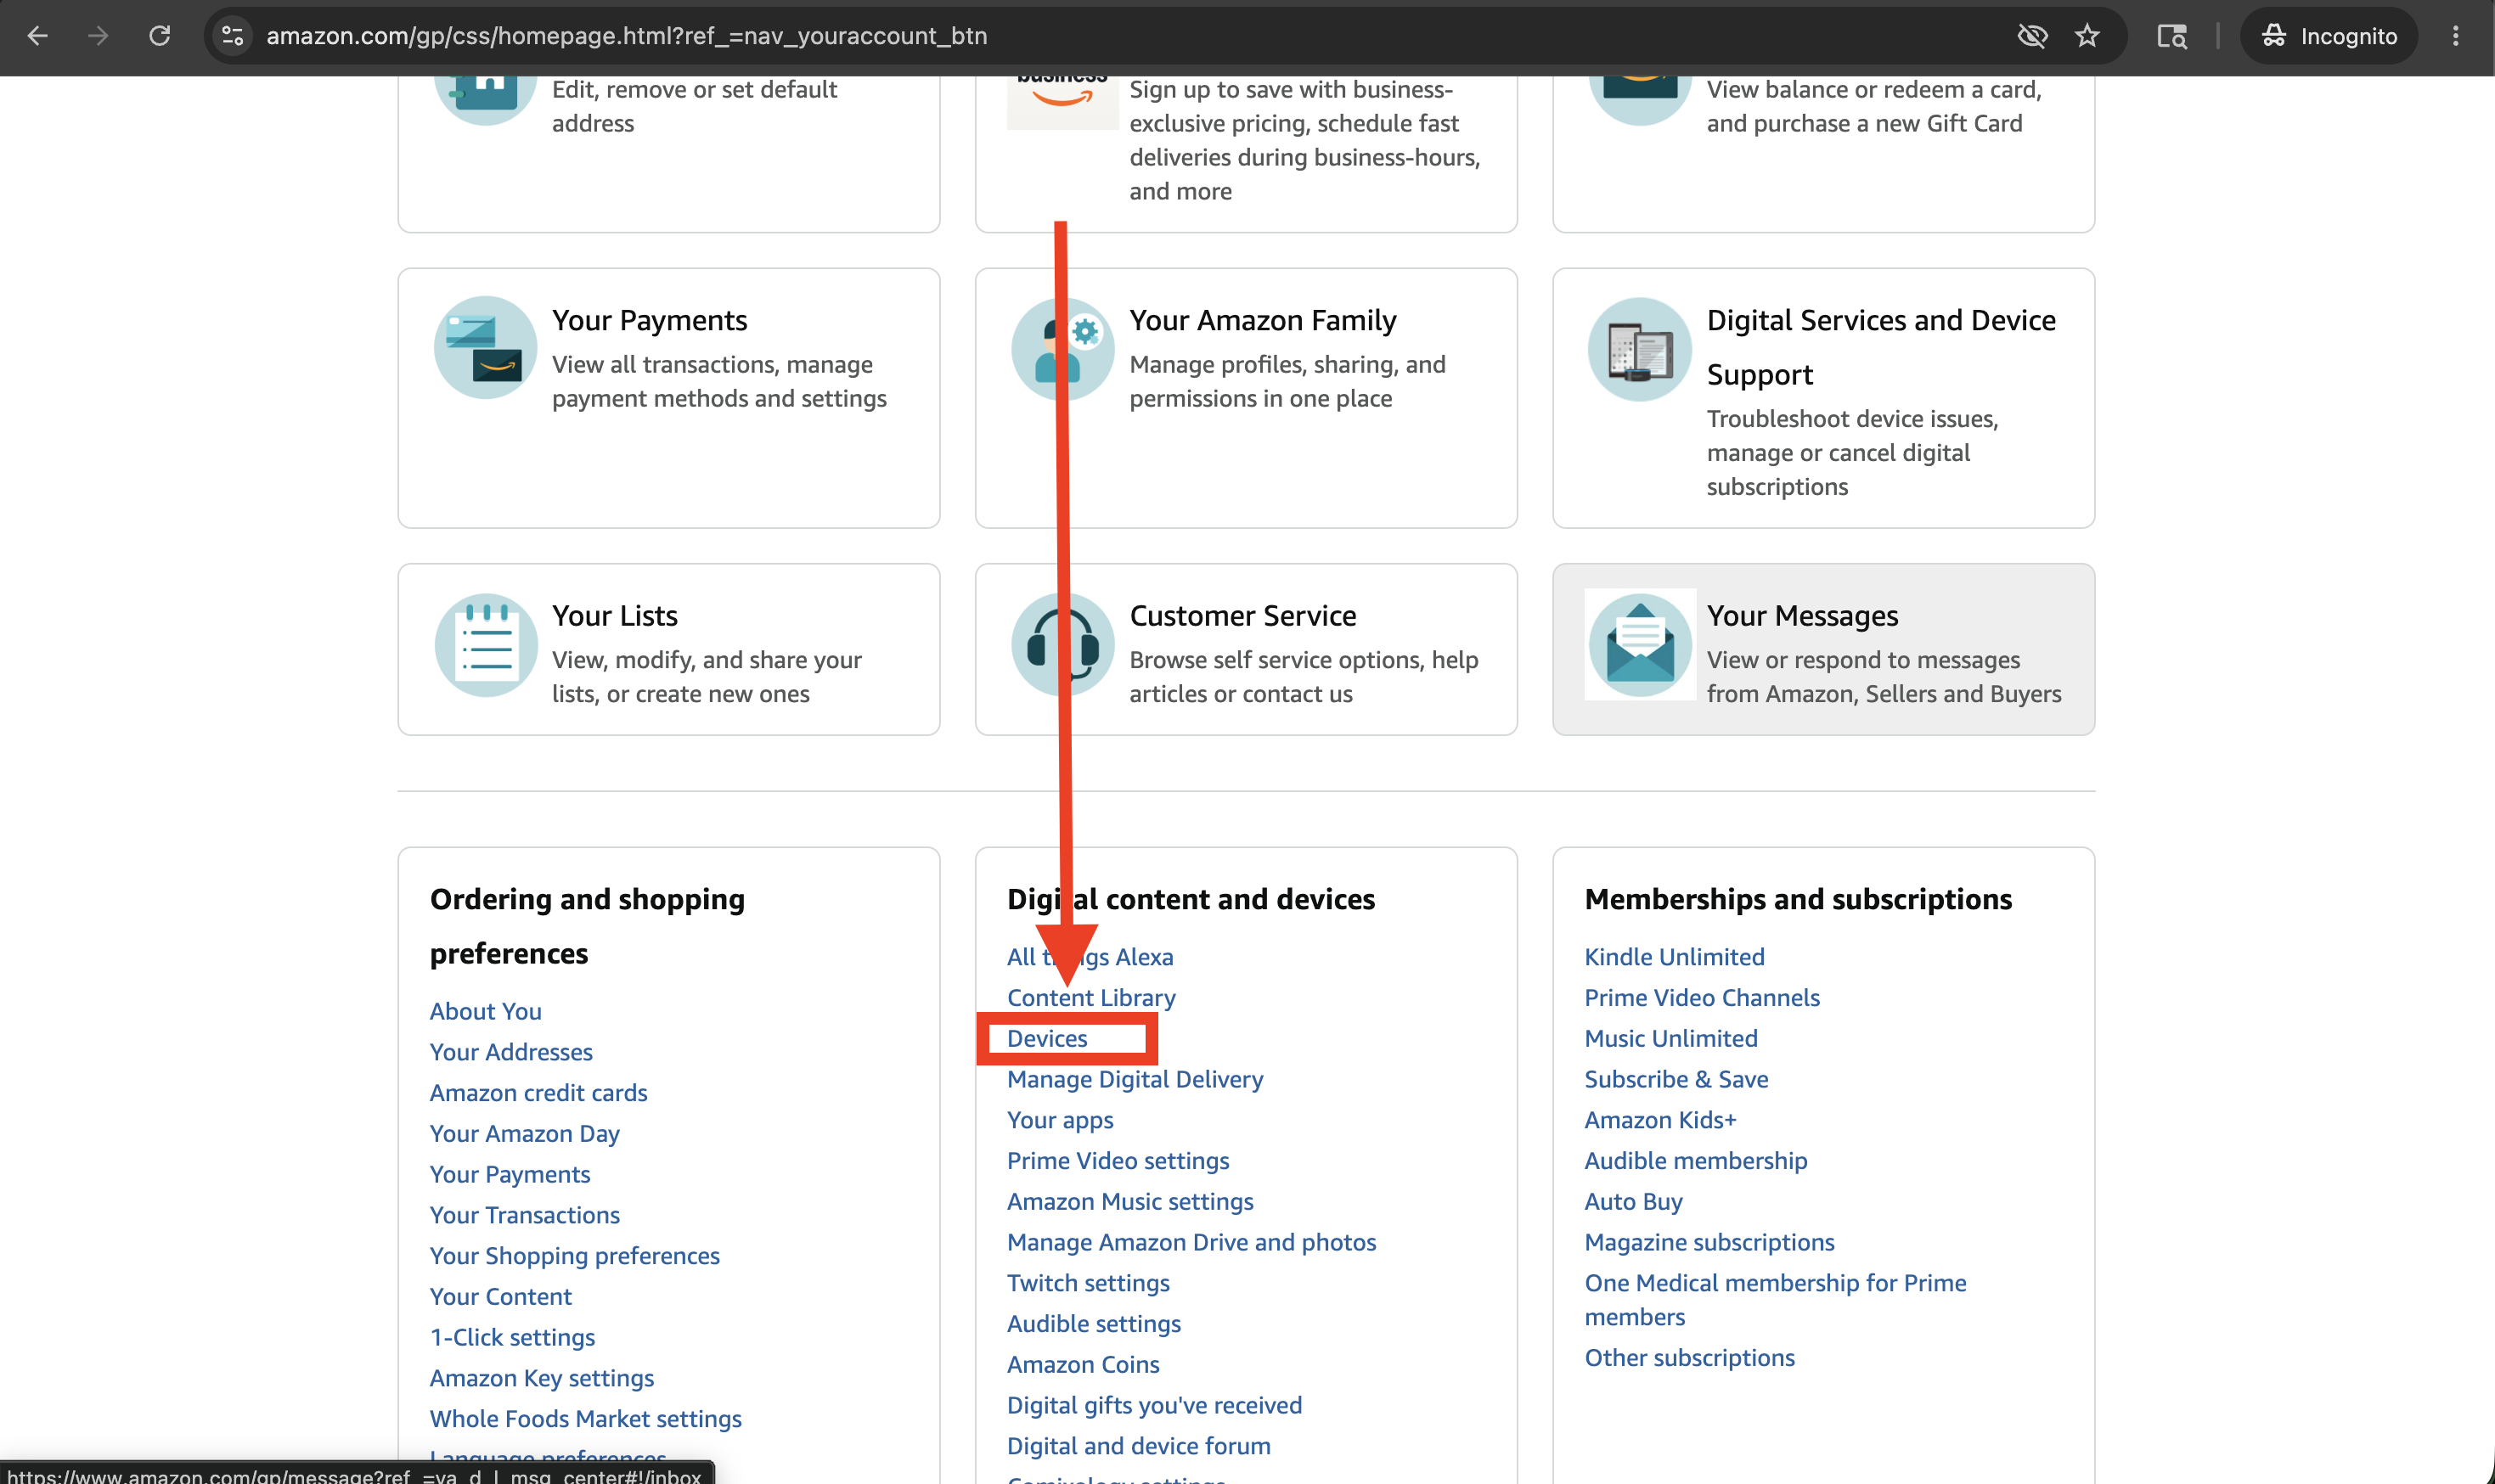The width and height of the screenshot is (2495, 1484).
Task: Open Your Messages card title
Action: [1802, 616]
